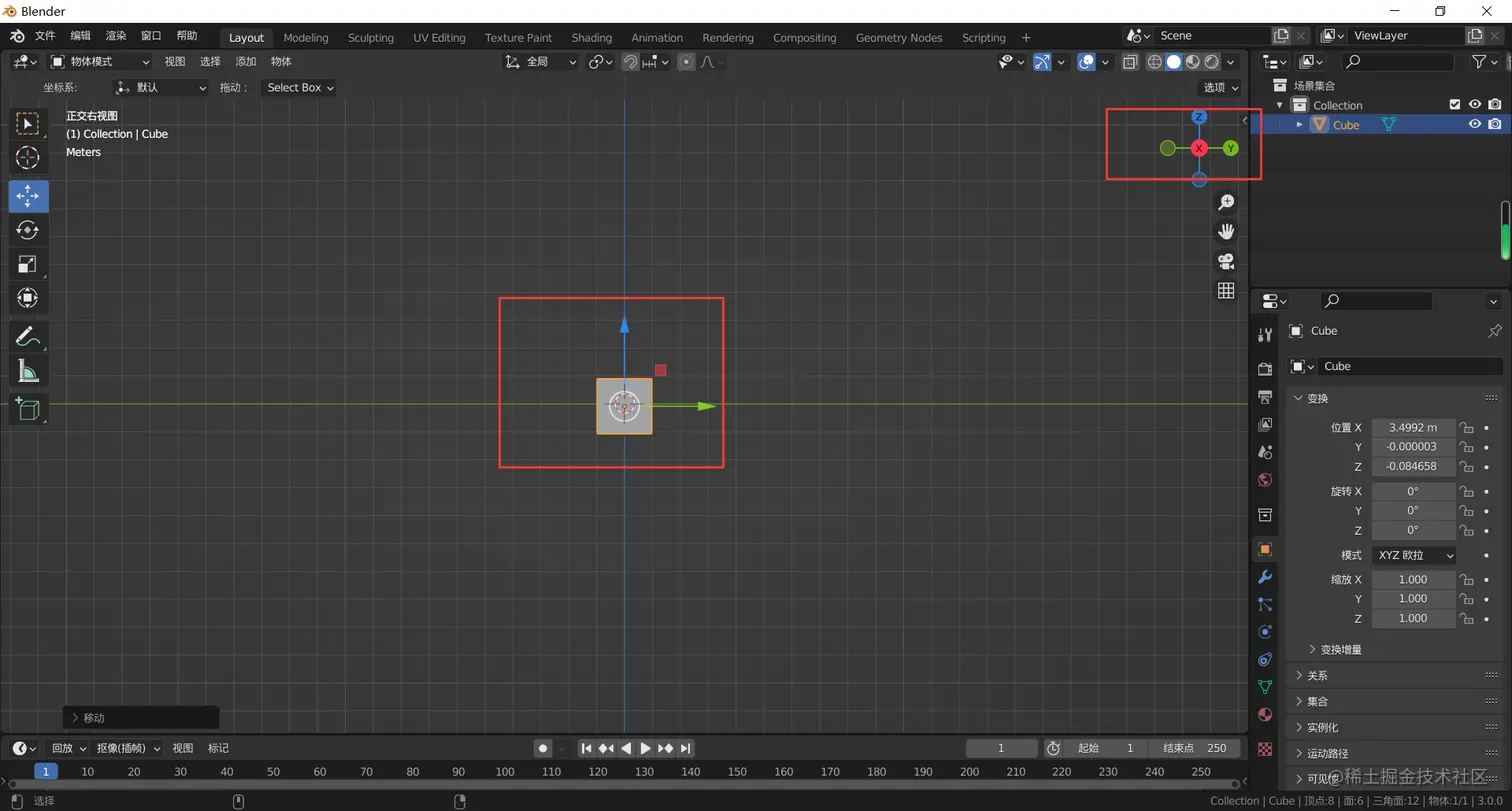The height and width of the screenshot is (811, 1512).
Task: Uncheck the Collection exclude checkbox
Action: [1455, 105]
